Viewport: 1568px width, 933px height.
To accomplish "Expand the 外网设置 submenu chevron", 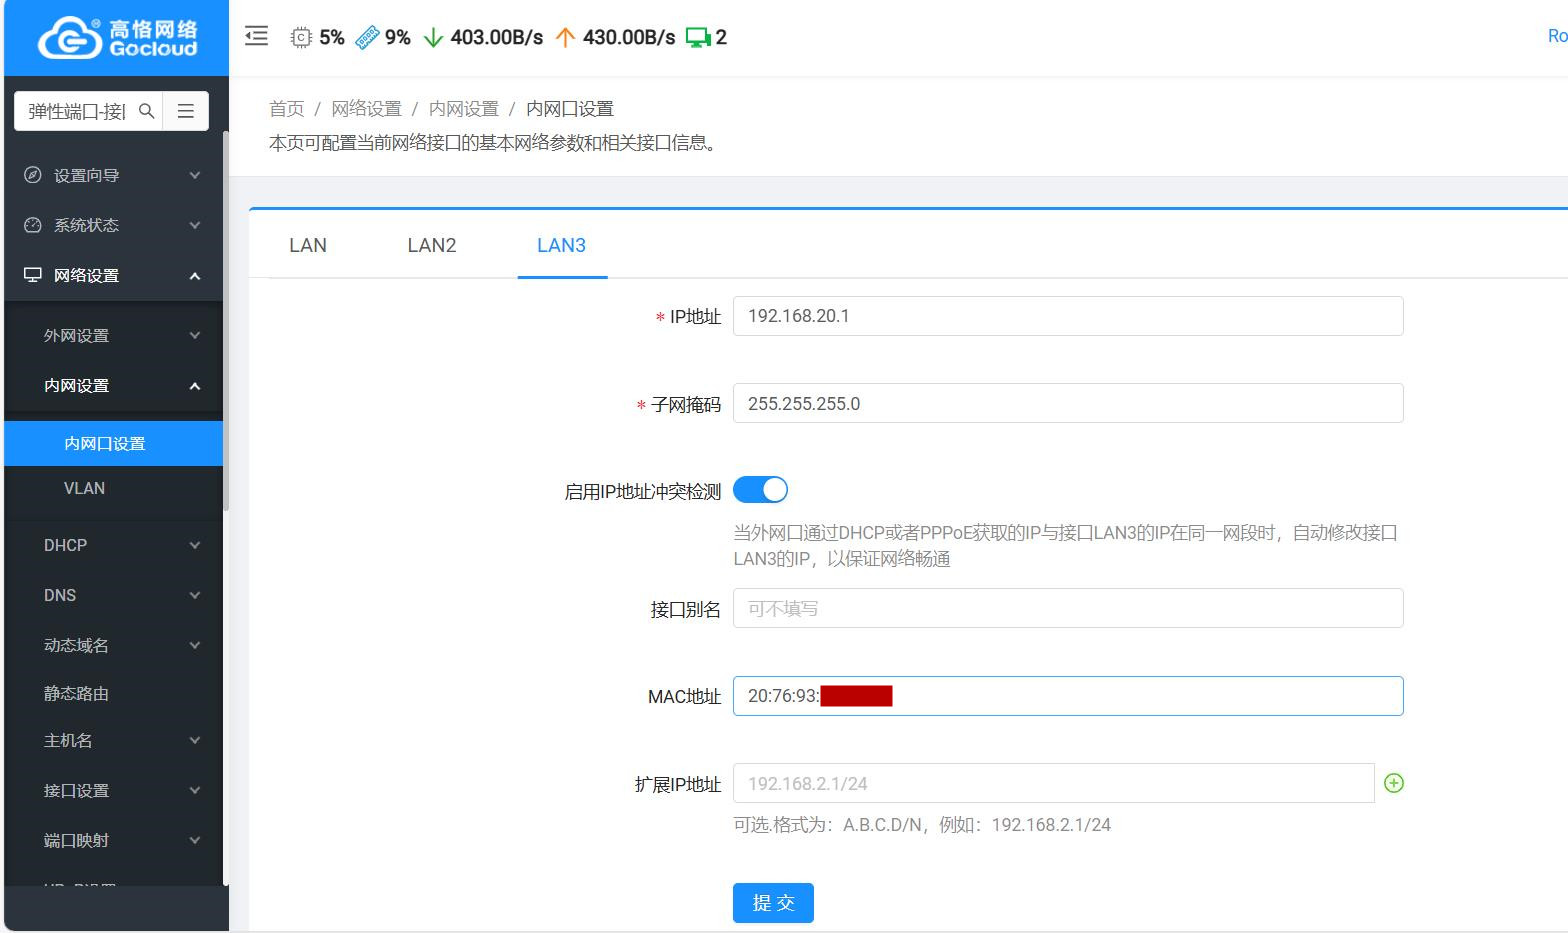I will point(195,335).
